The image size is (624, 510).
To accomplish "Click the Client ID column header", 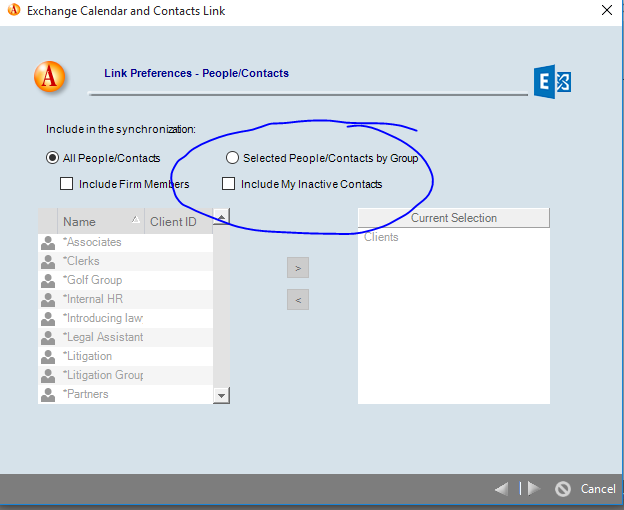I will (179, 221).
